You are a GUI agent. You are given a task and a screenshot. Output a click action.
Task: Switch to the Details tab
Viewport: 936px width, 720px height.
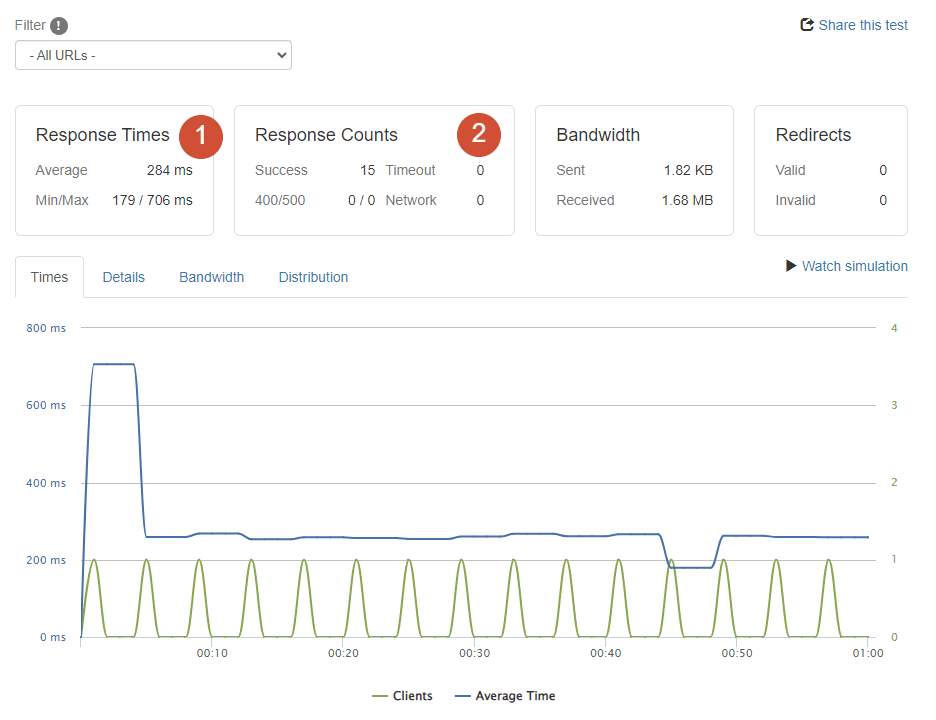123,277
